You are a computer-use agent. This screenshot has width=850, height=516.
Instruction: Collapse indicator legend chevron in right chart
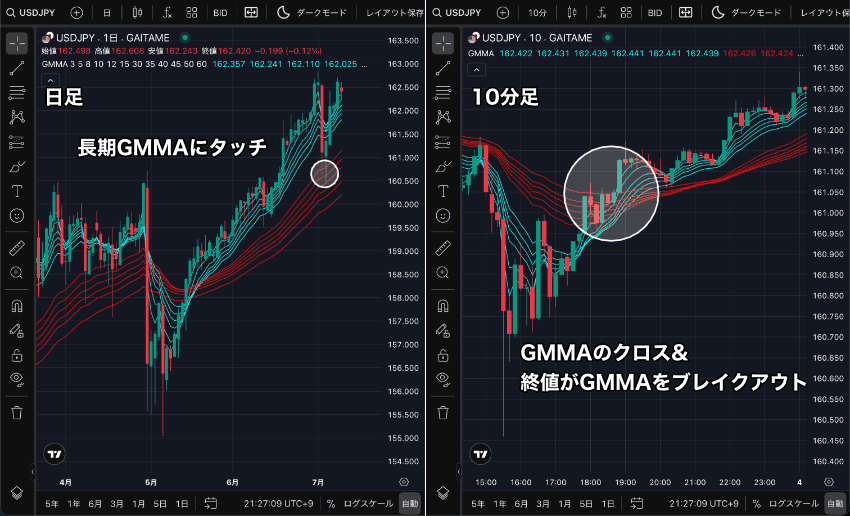point(476,69)
